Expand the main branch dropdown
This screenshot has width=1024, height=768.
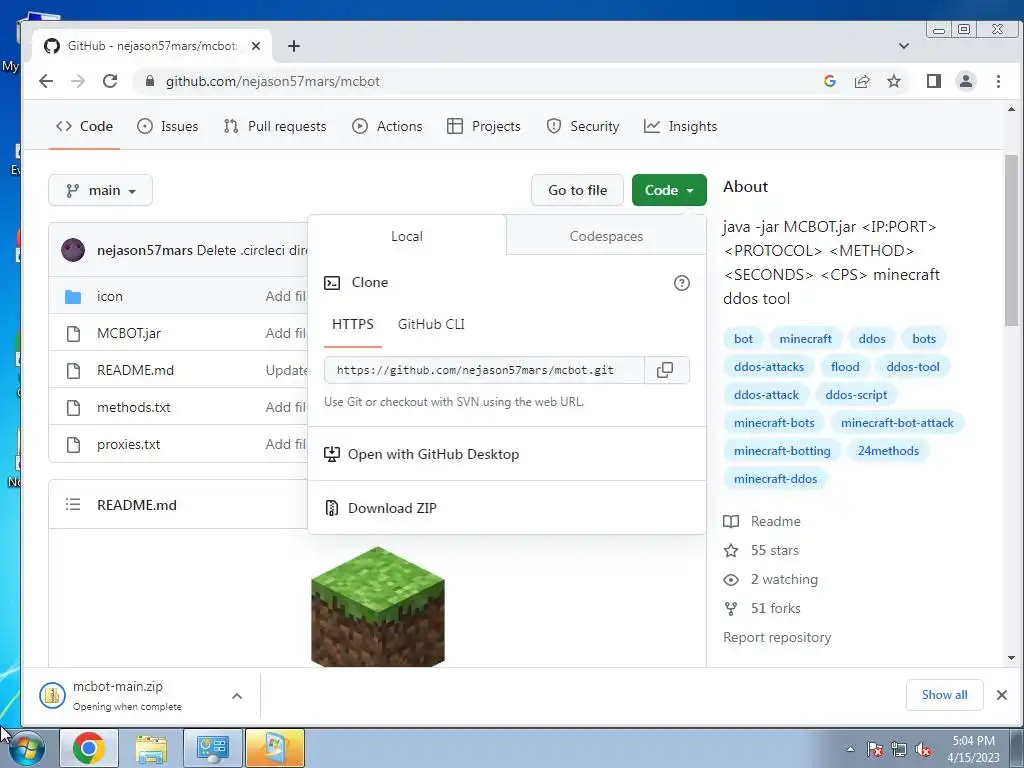101,190
